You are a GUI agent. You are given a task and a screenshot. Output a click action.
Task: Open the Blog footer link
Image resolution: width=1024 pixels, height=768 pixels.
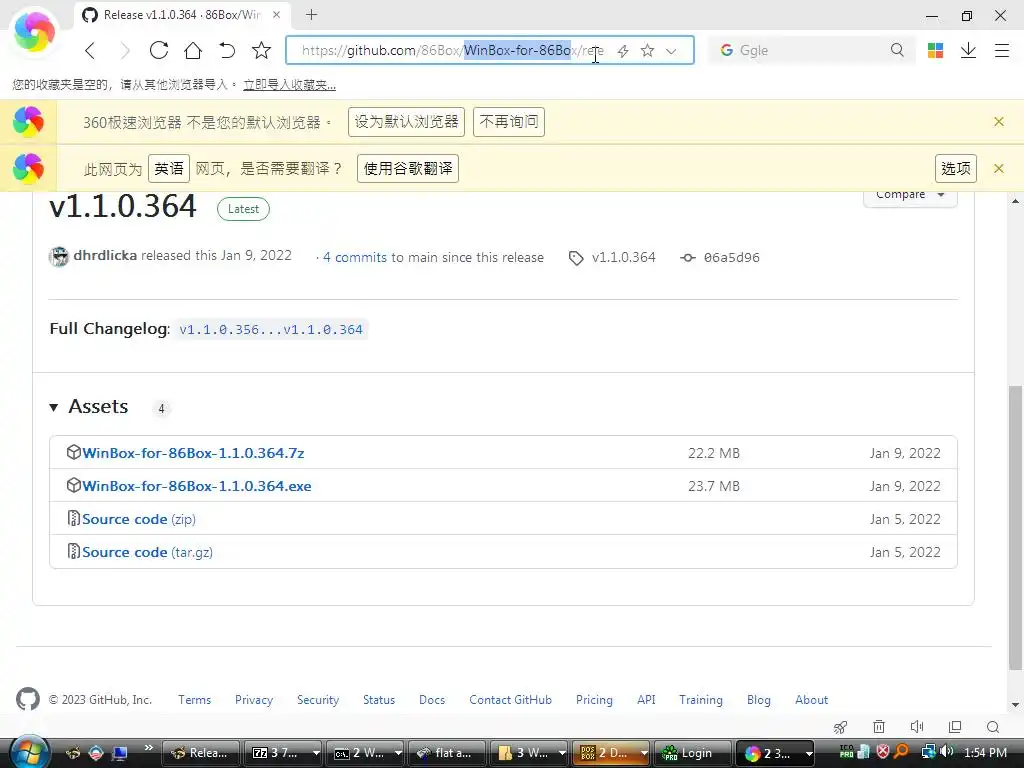click(758, 699)
